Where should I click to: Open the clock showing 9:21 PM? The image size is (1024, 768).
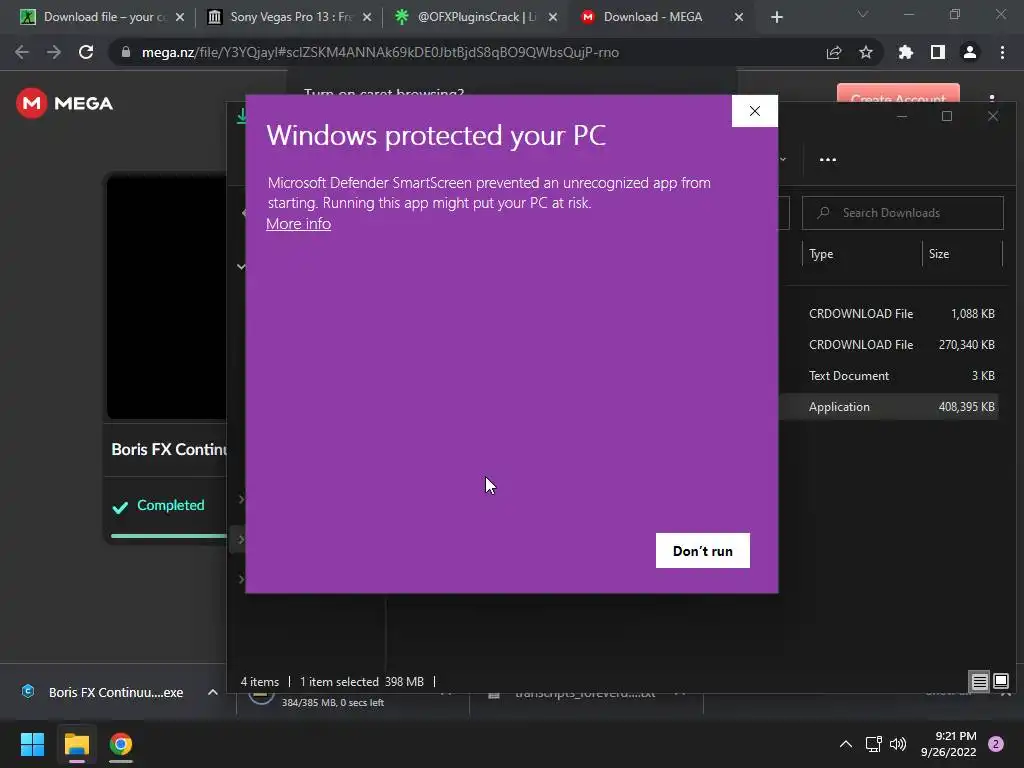tap(949, 744)
